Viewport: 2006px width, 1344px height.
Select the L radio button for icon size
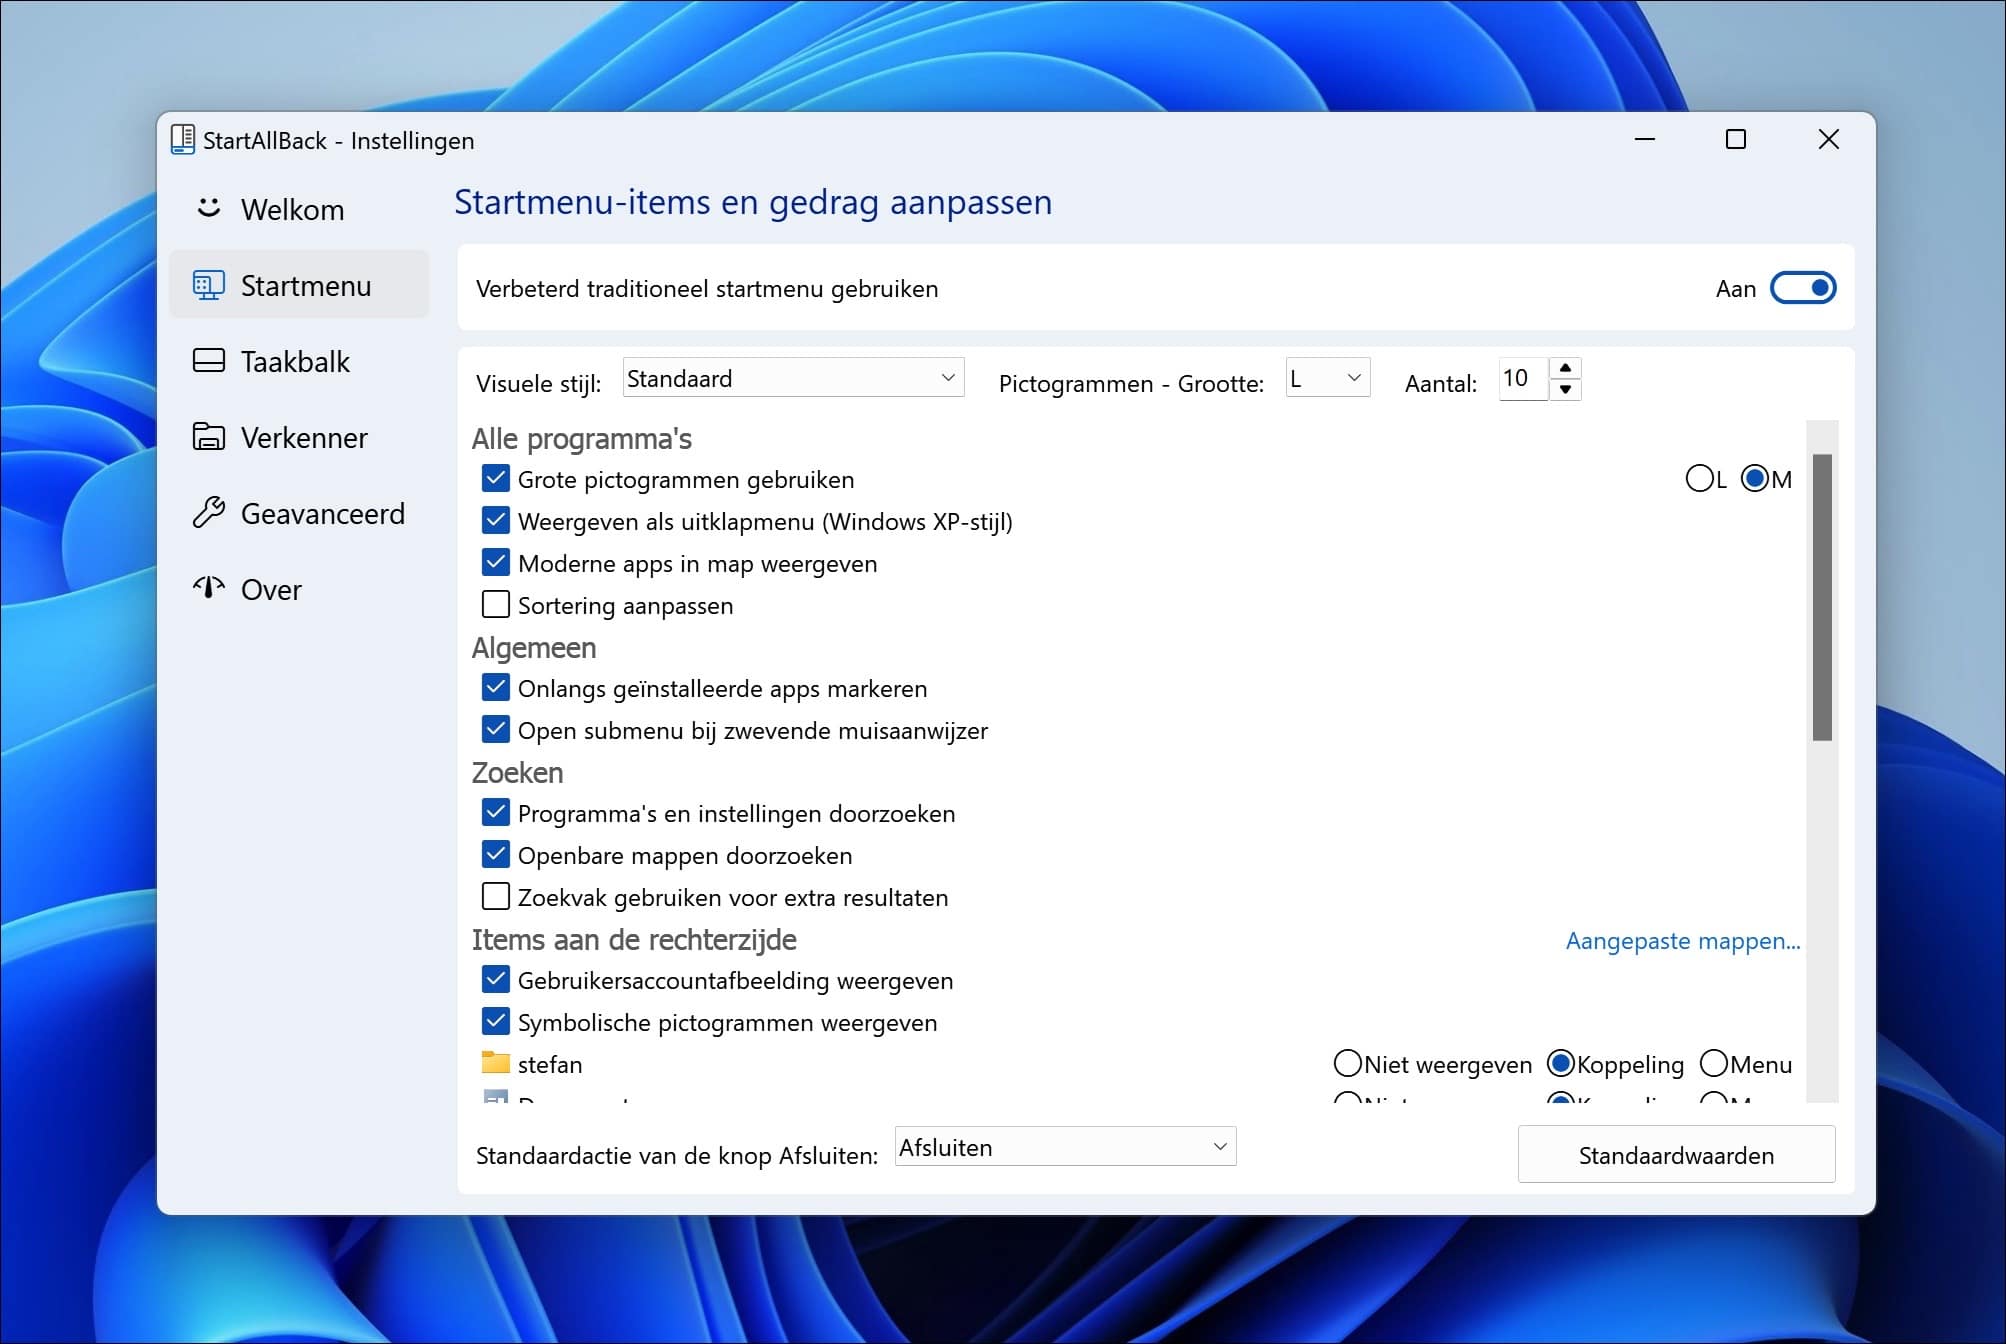[1701, 479]
